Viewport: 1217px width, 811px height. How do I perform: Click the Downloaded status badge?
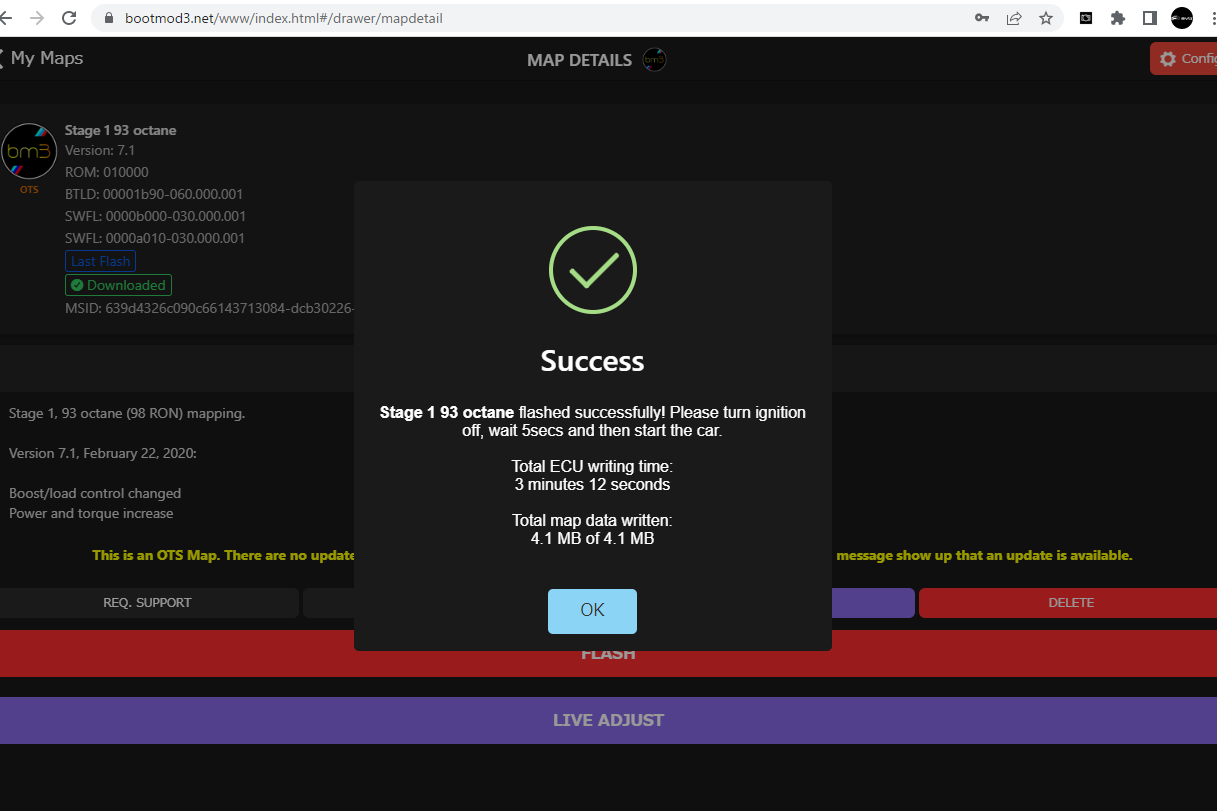pyautogui.click(x=118, y=285)
